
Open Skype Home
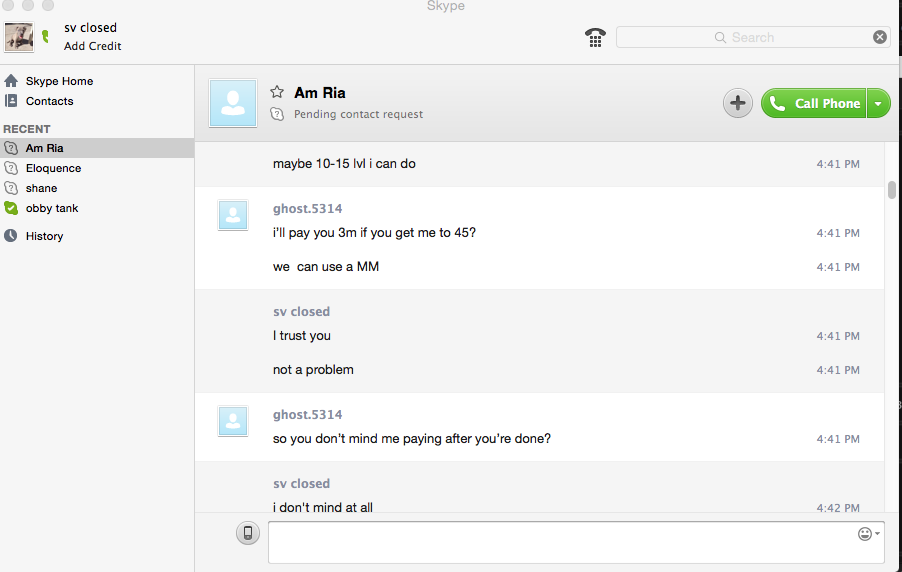pyautogui.click(x=59, y=81)
